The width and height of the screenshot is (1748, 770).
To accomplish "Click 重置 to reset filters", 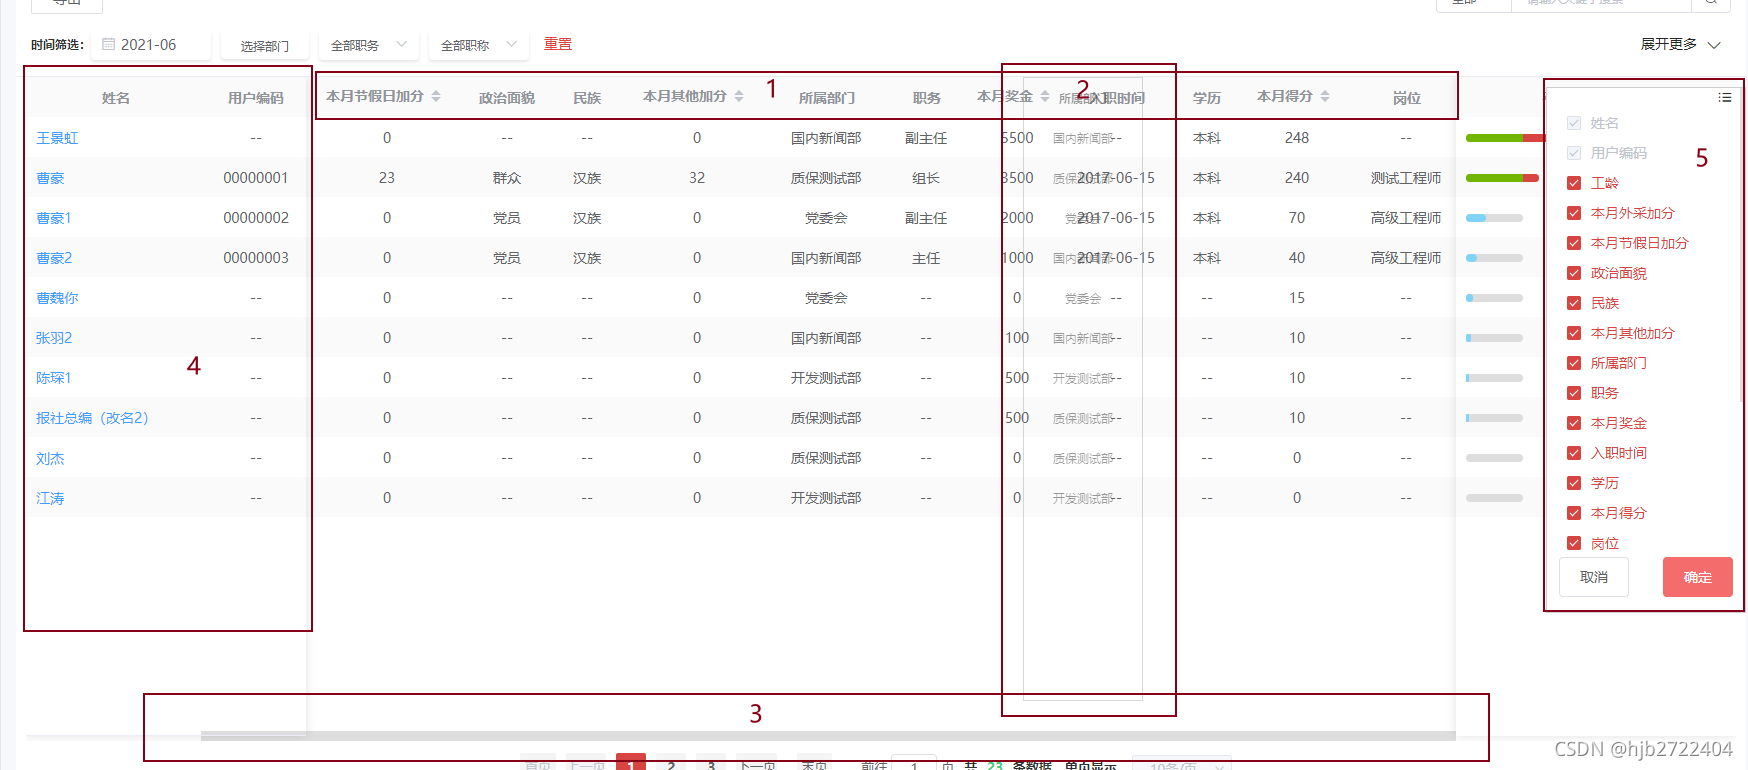I will click(558, 44).
